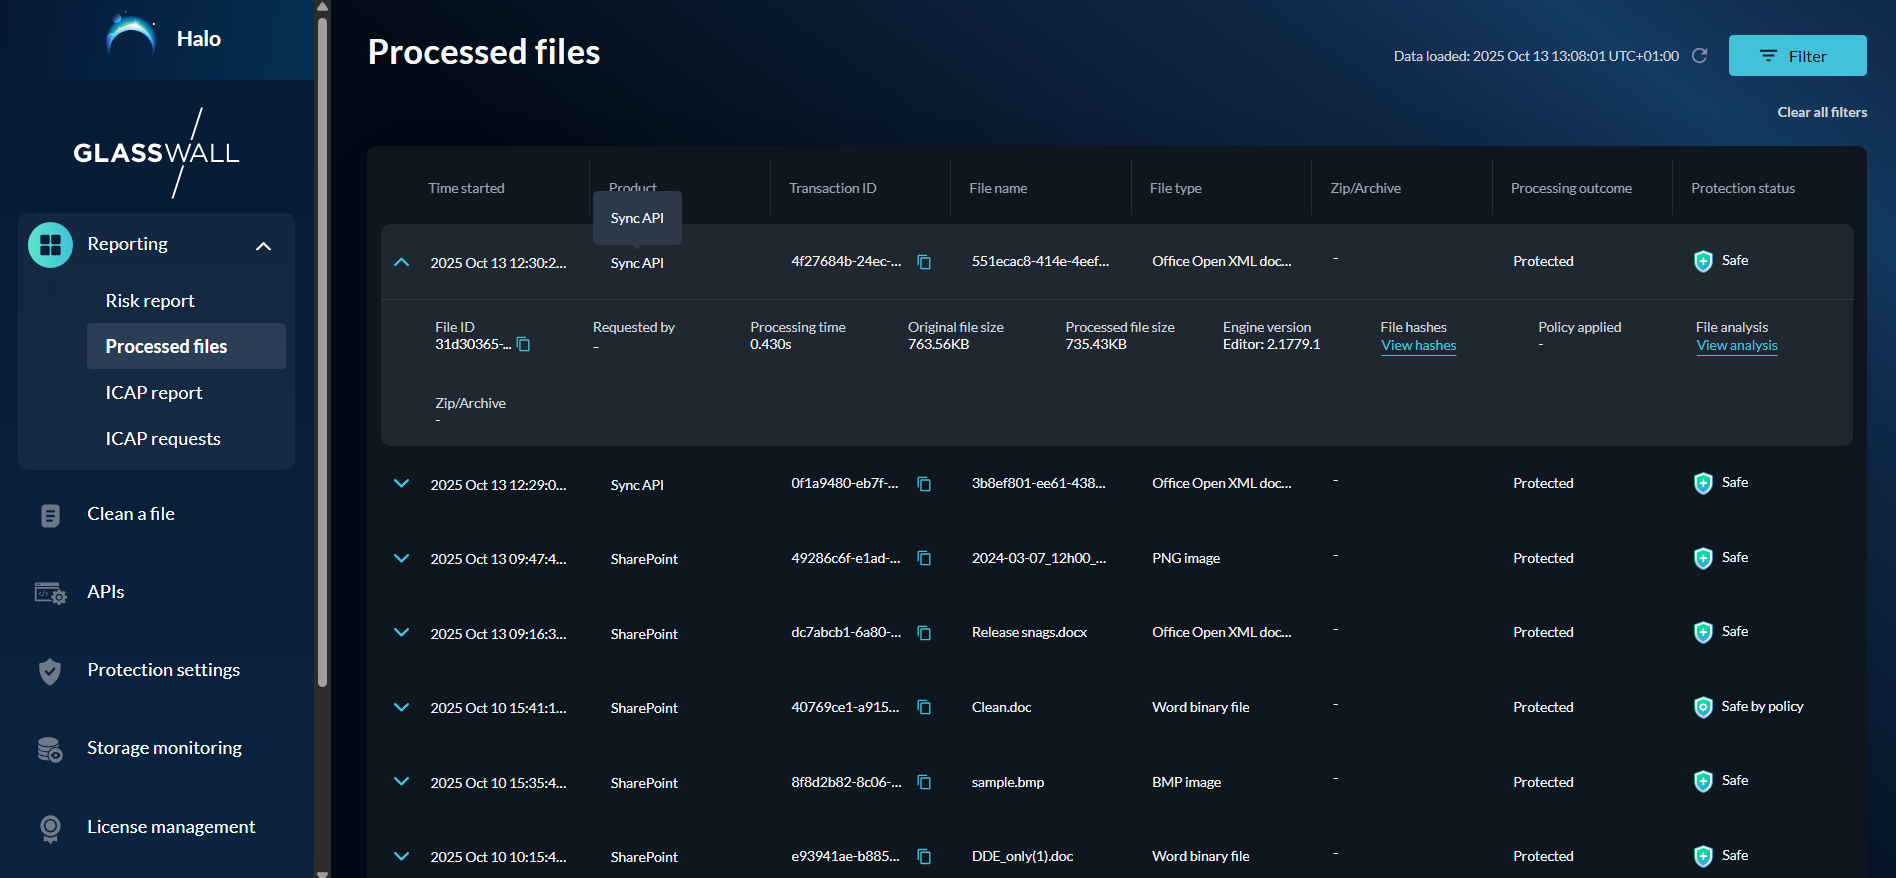Click the View hashes link
The image size is (1896, 878).
tap(1418, 346)
